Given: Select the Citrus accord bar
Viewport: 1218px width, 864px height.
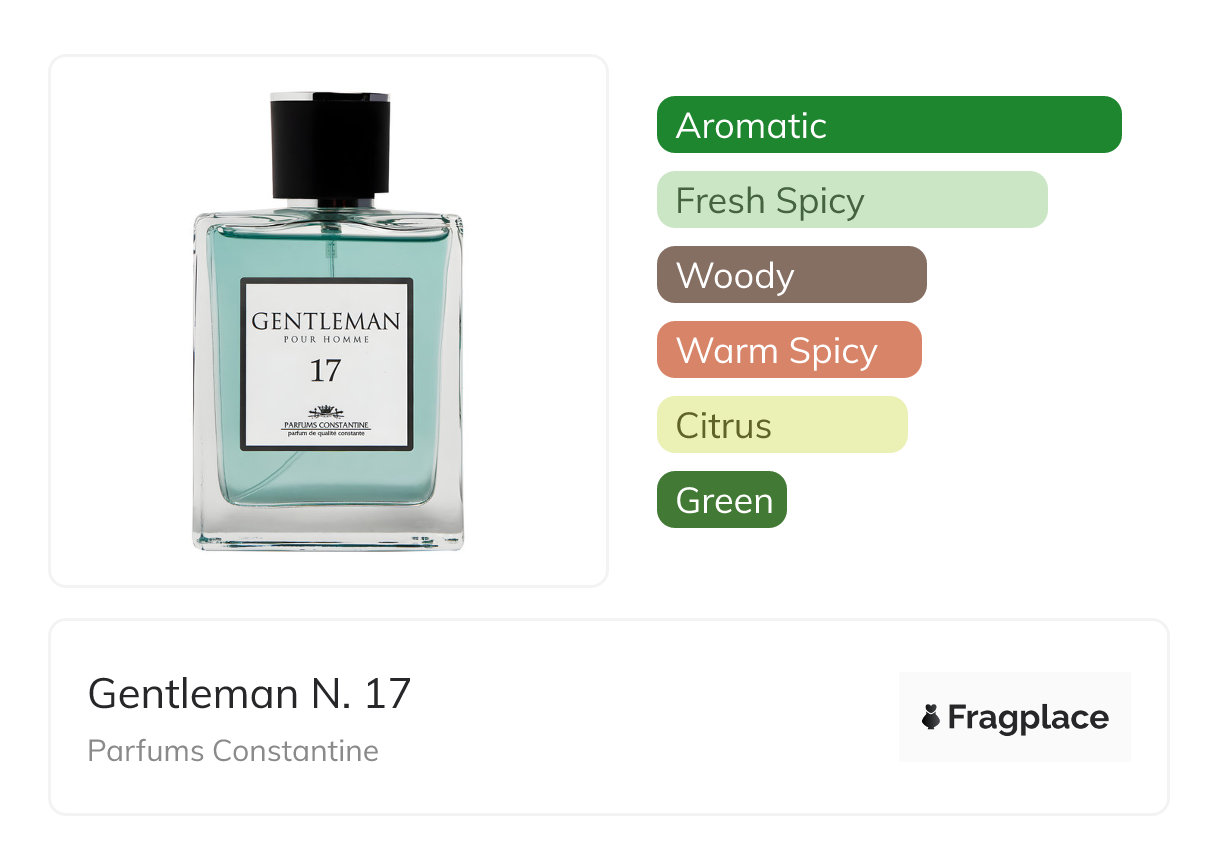Looking at the screenshot, I should [782, 425].
